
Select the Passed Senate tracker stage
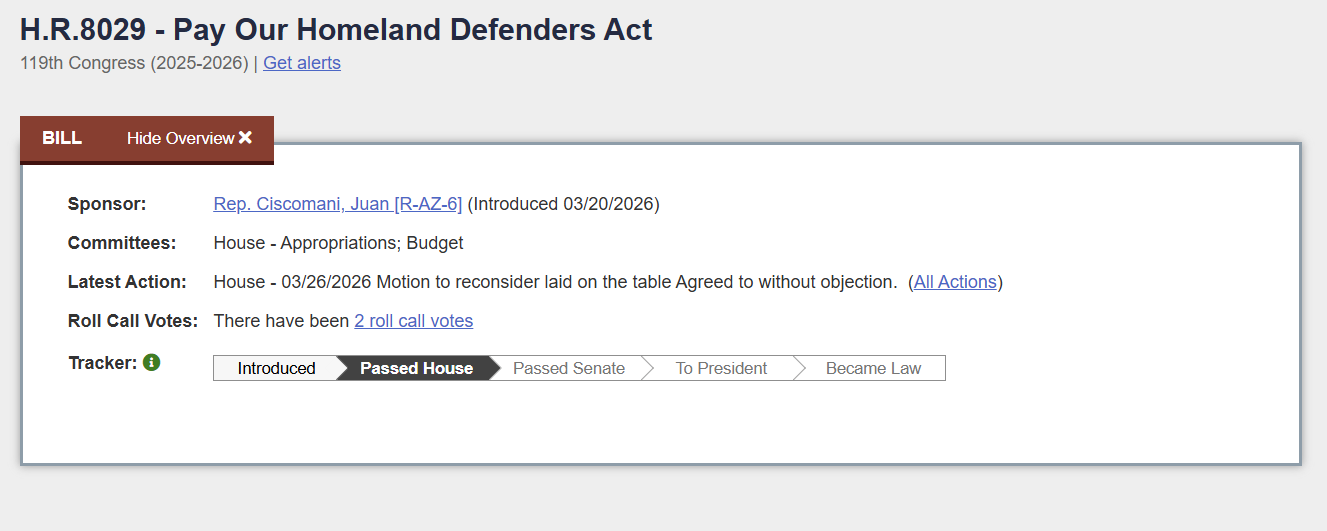click(x=568, y=368)
